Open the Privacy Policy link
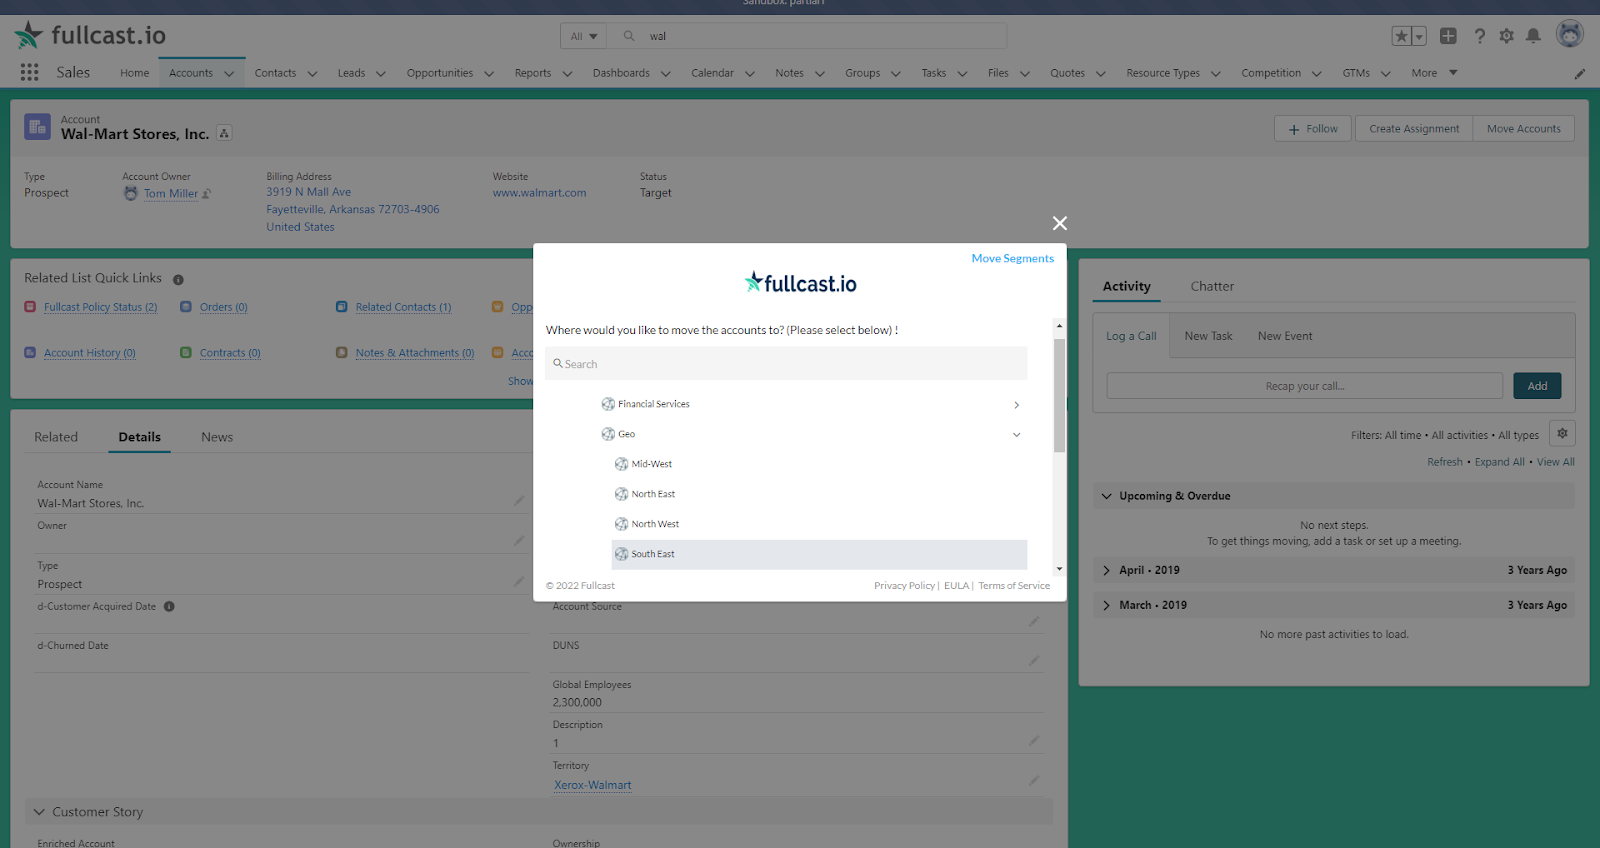Image resolution: width=1600 pixels, height=848 pixels. (904, 586)
